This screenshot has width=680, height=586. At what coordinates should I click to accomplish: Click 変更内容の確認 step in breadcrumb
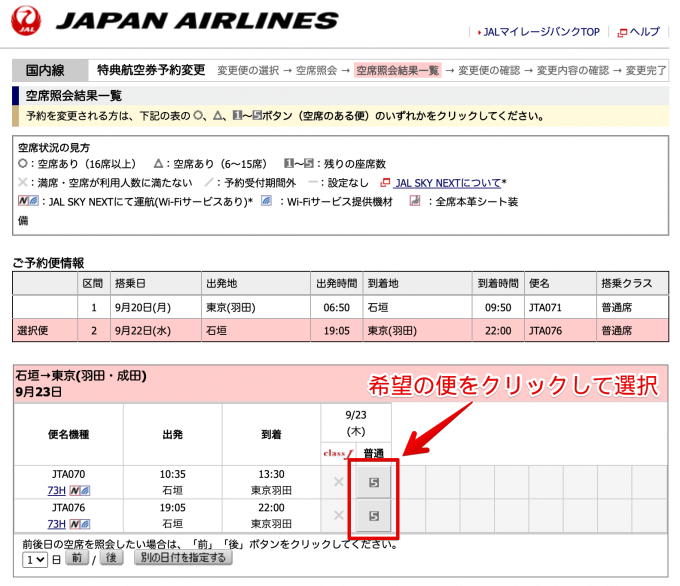coord(573,70)
